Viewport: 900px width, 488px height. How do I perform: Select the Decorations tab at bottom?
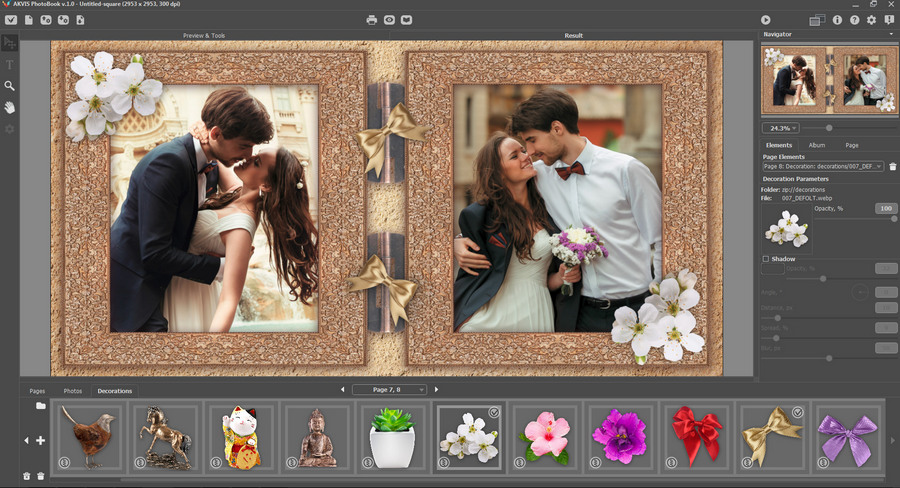(x=115, y=391)
